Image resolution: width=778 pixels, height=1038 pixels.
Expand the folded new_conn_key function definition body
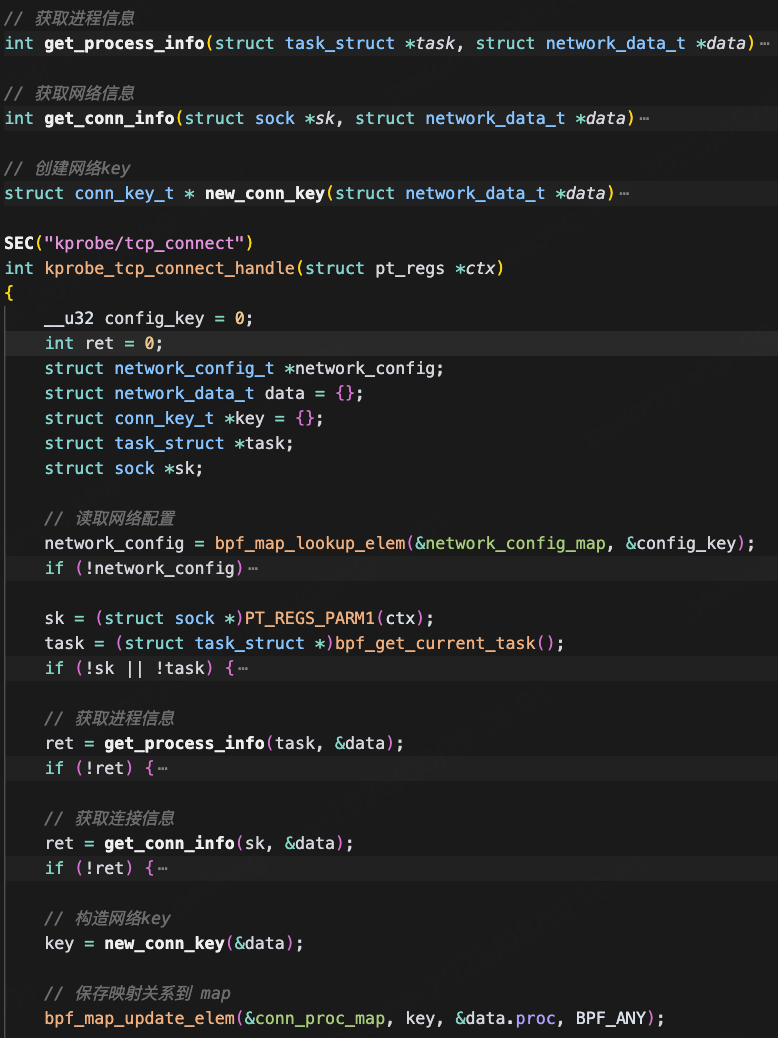coord(624,194)
